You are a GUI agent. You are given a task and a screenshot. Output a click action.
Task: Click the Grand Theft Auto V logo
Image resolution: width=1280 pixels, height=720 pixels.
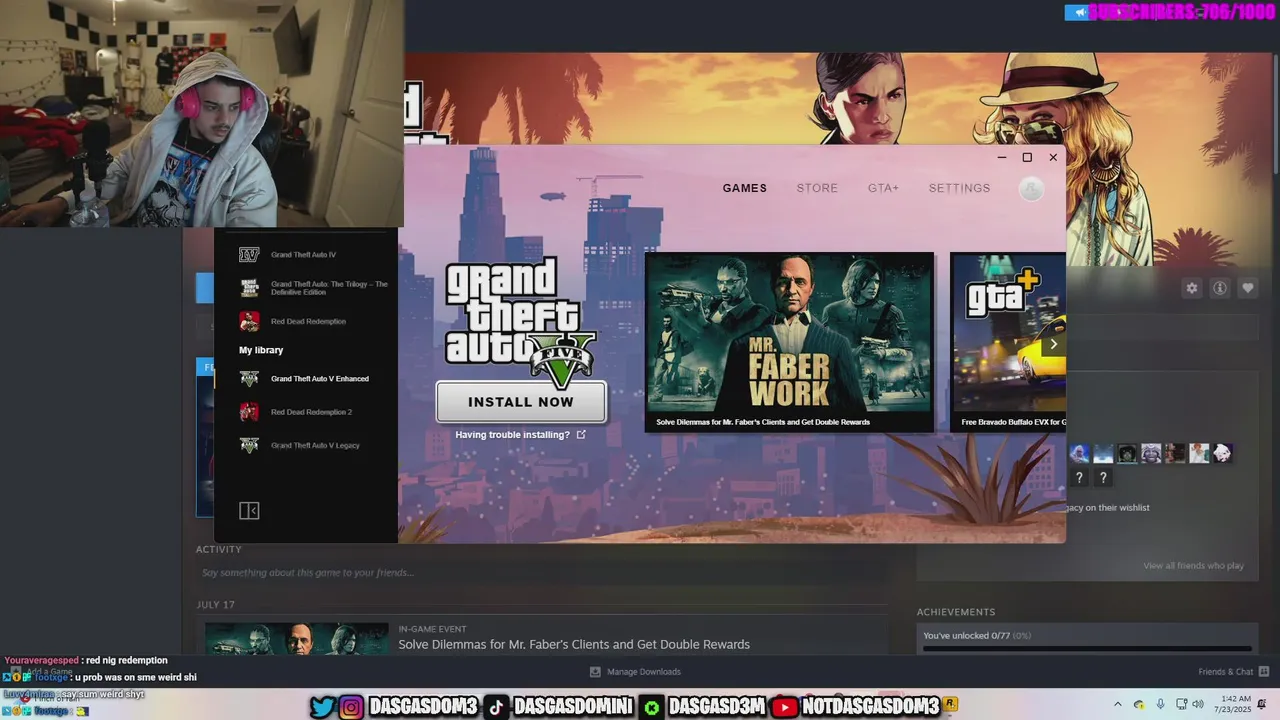pos(521,323)
